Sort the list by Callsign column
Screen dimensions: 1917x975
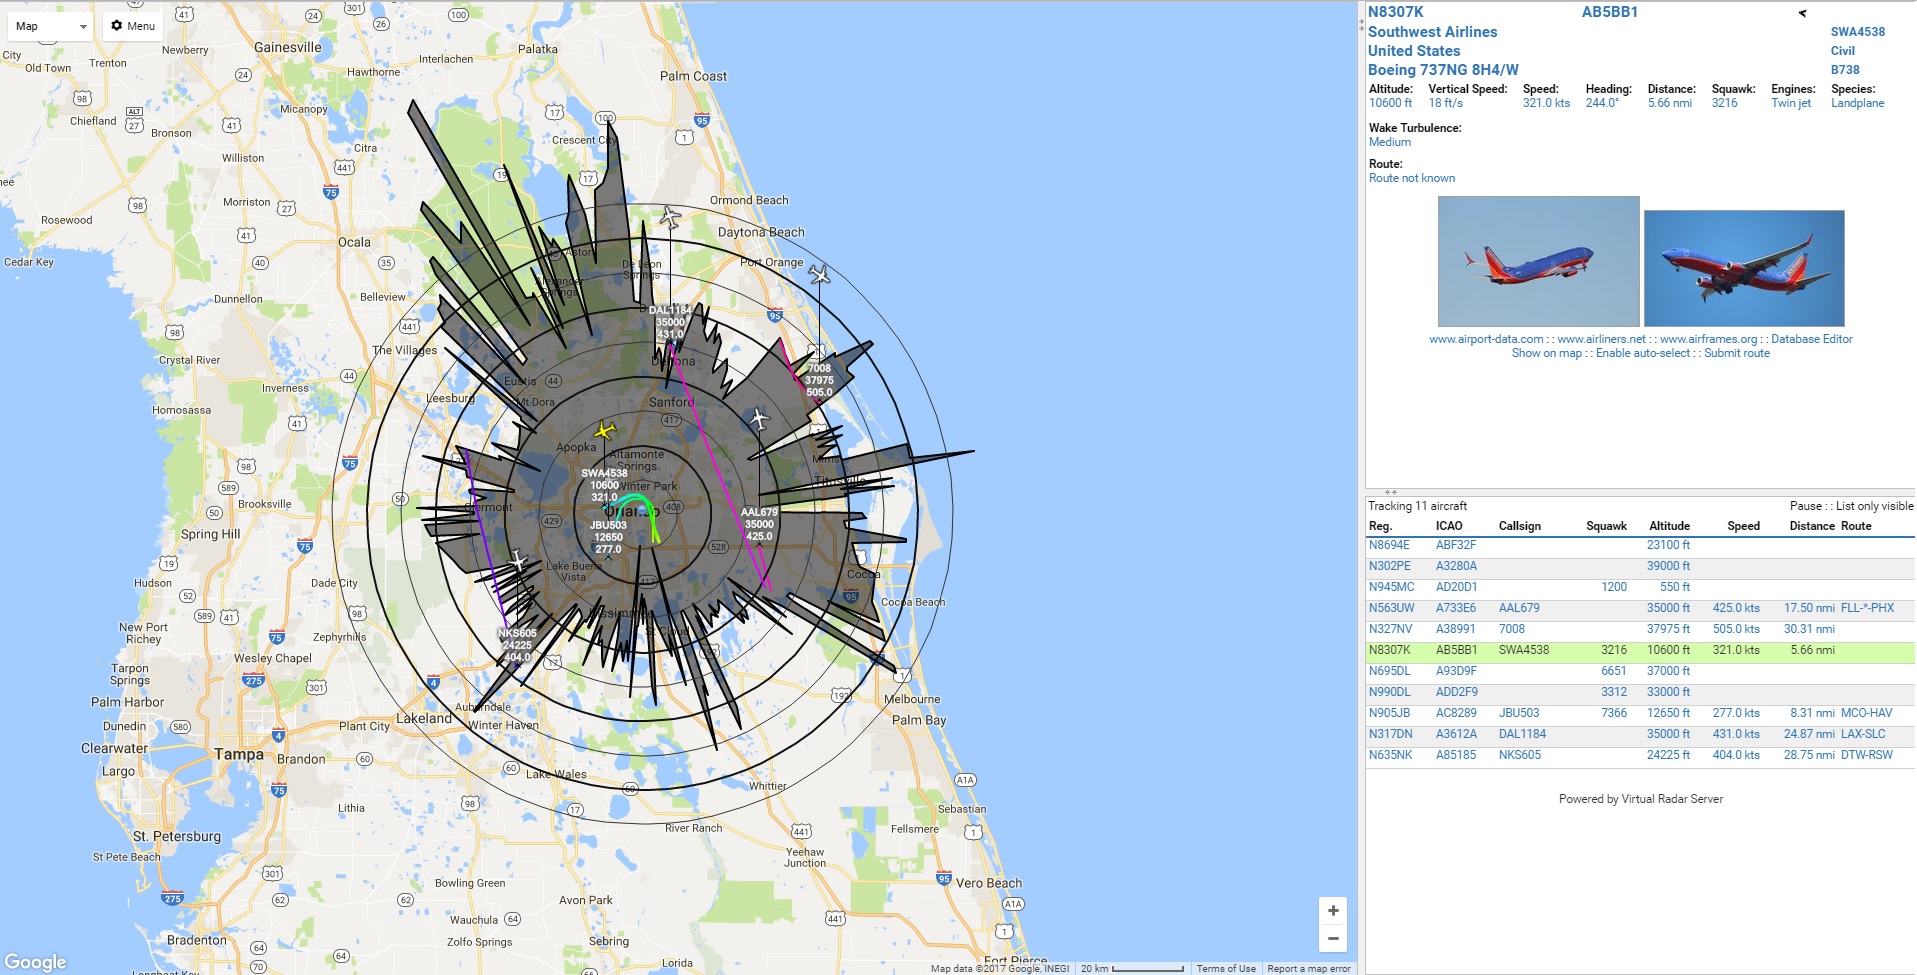(1520, 526)
